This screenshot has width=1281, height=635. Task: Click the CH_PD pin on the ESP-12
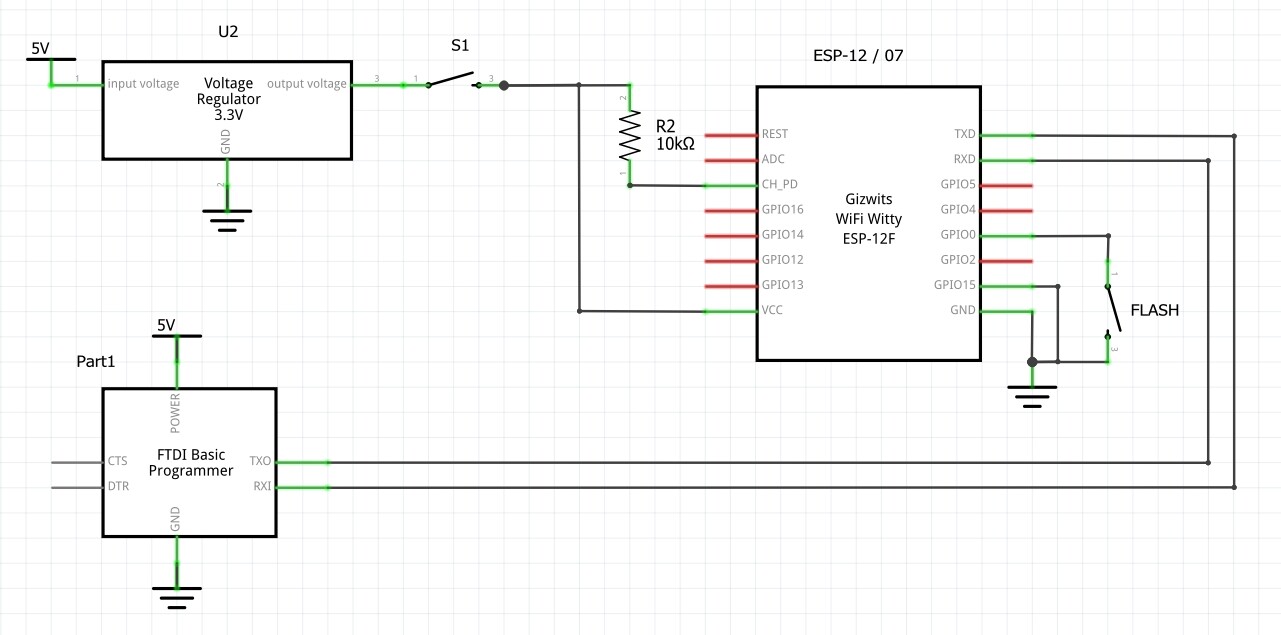point(730,184)
